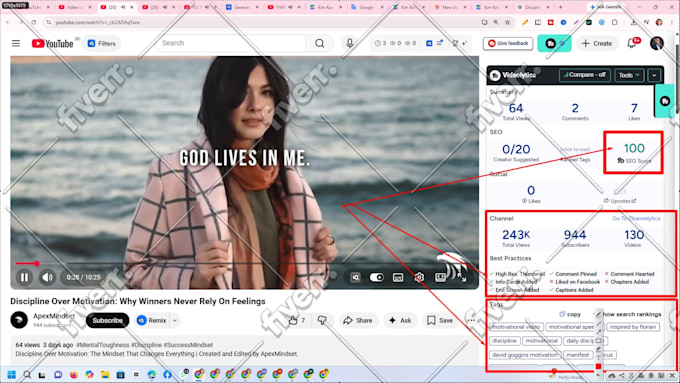Click the Ask button
Image resolution: width=680 pixels, height=383 pixels.
400,321
